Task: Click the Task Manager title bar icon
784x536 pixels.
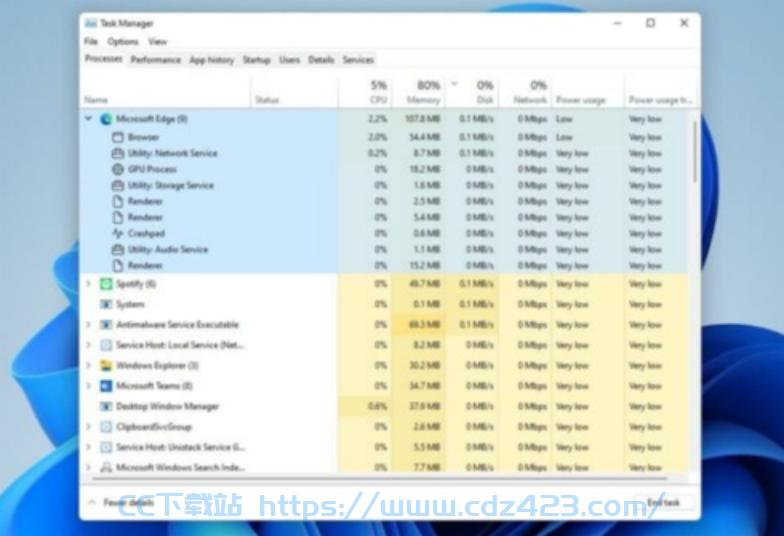Action: [91, 23]
